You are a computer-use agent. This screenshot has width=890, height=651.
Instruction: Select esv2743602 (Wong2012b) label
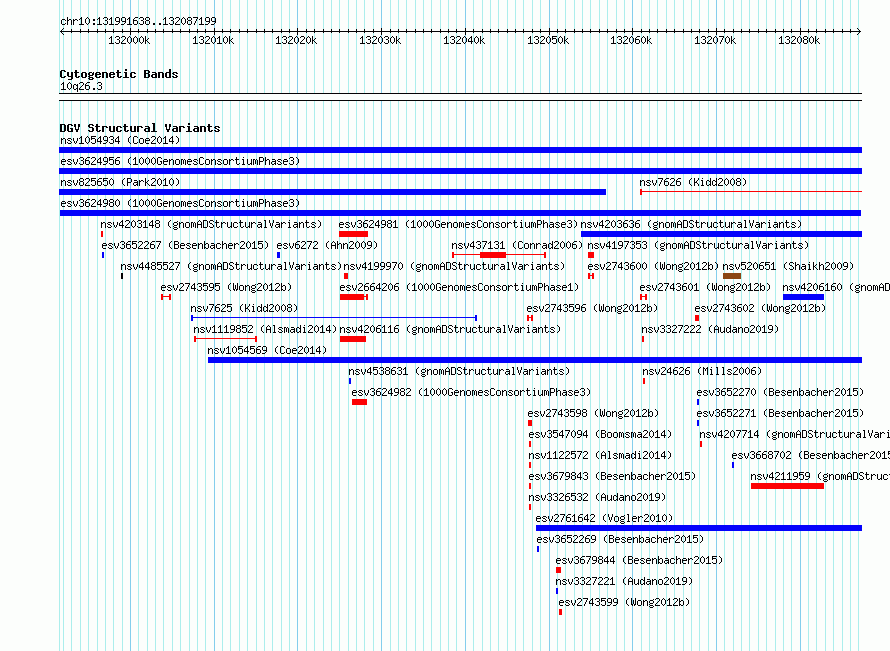coord(760,308)
